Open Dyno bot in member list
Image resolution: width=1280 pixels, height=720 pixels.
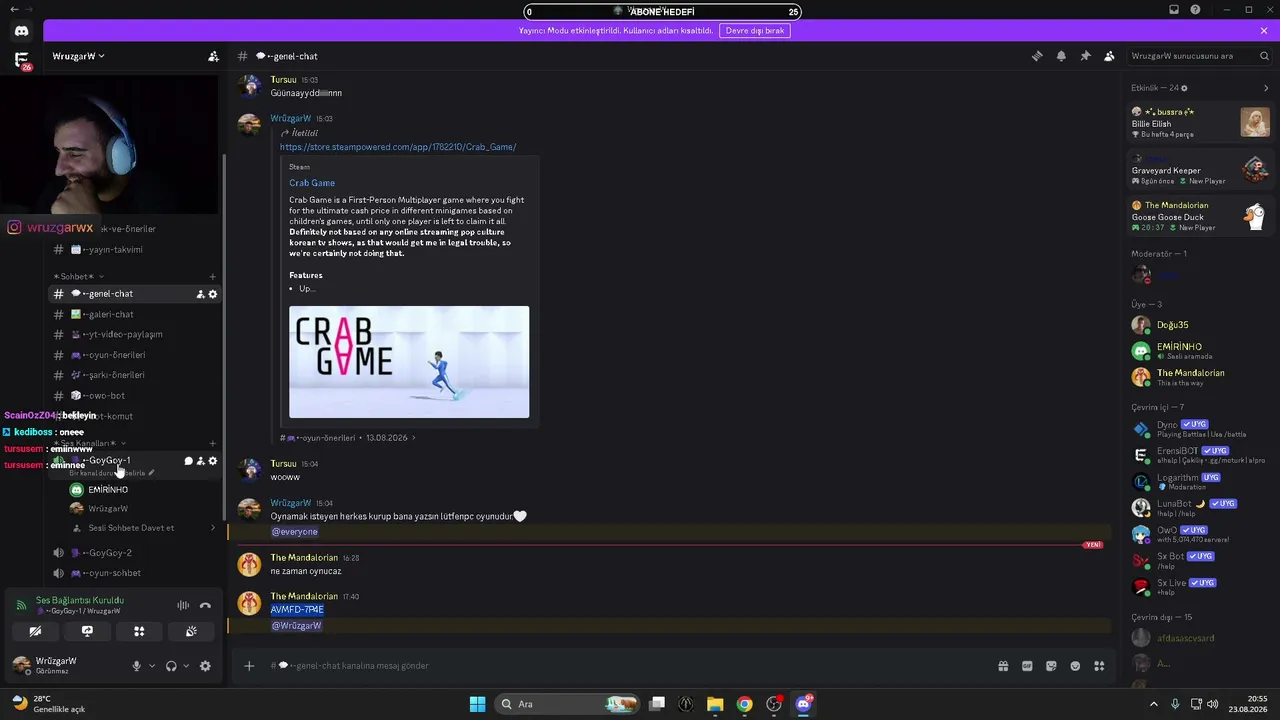1200,429
